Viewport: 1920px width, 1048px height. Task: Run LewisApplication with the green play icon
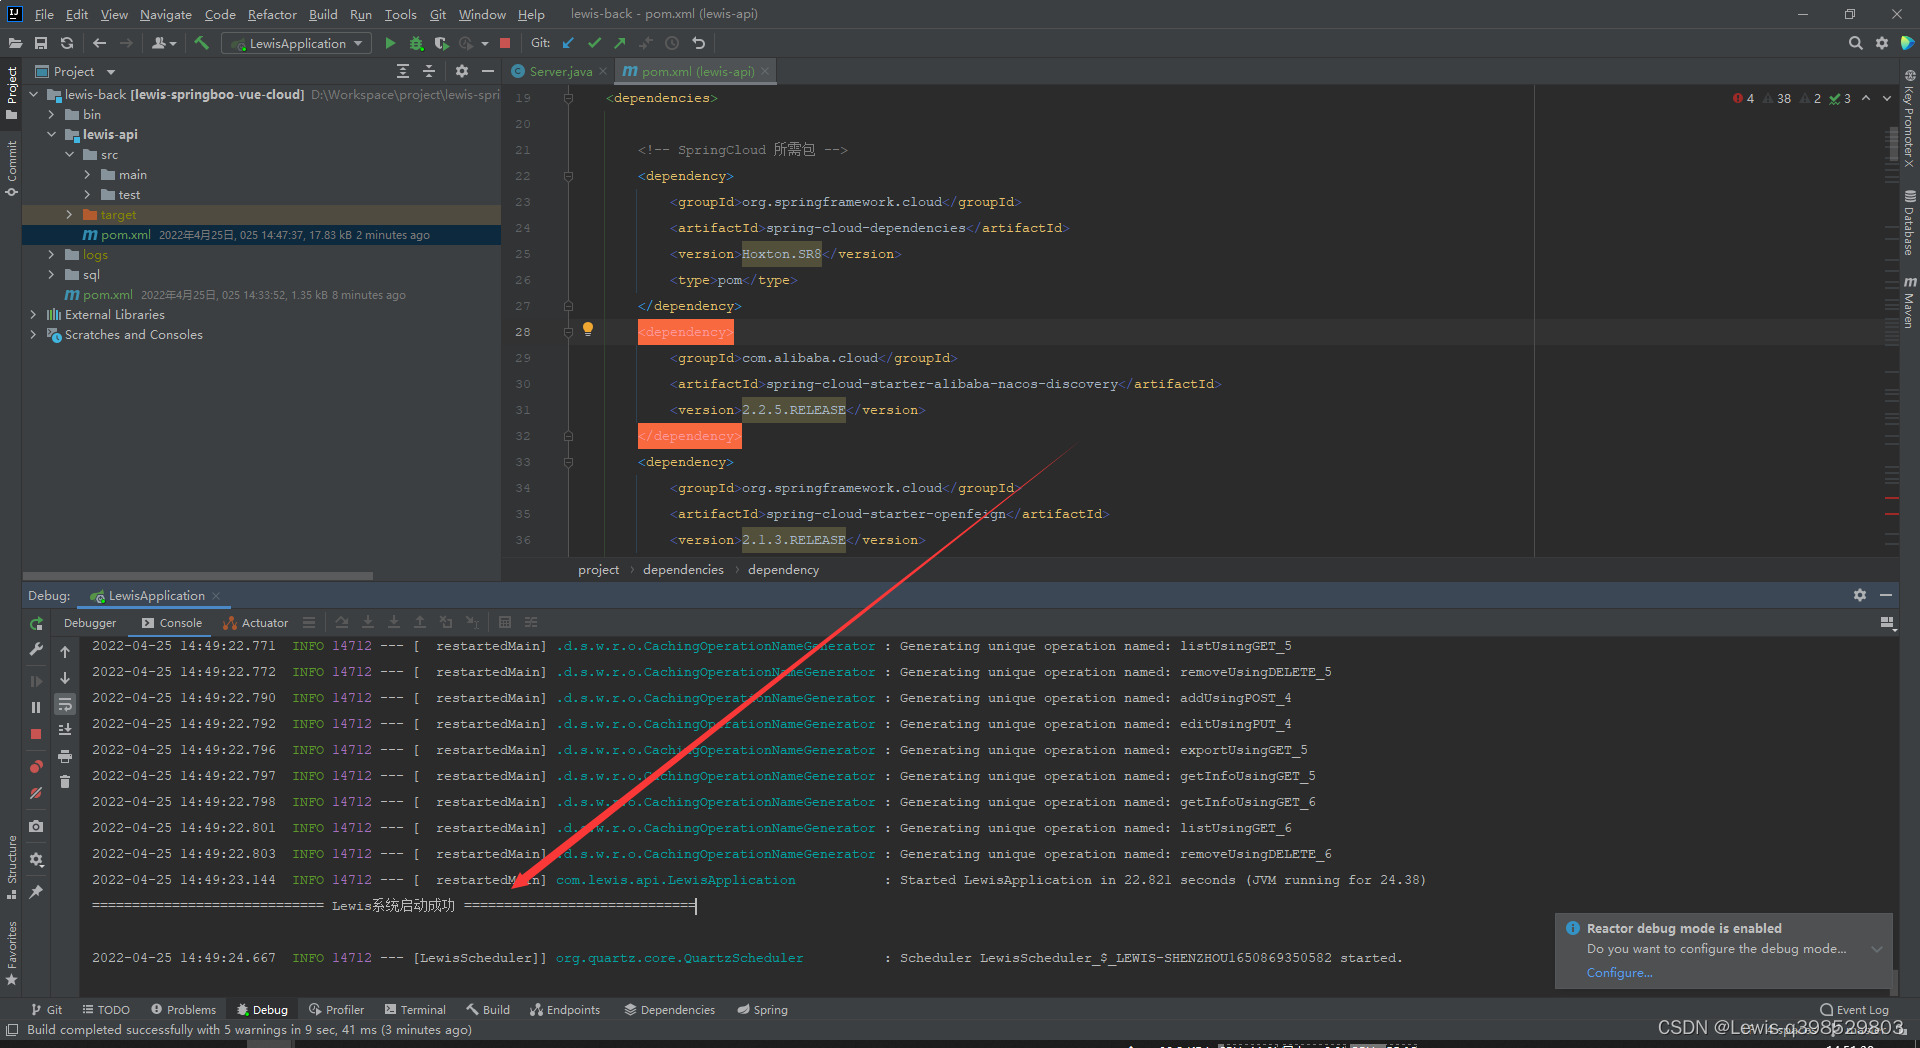(390, 43)
